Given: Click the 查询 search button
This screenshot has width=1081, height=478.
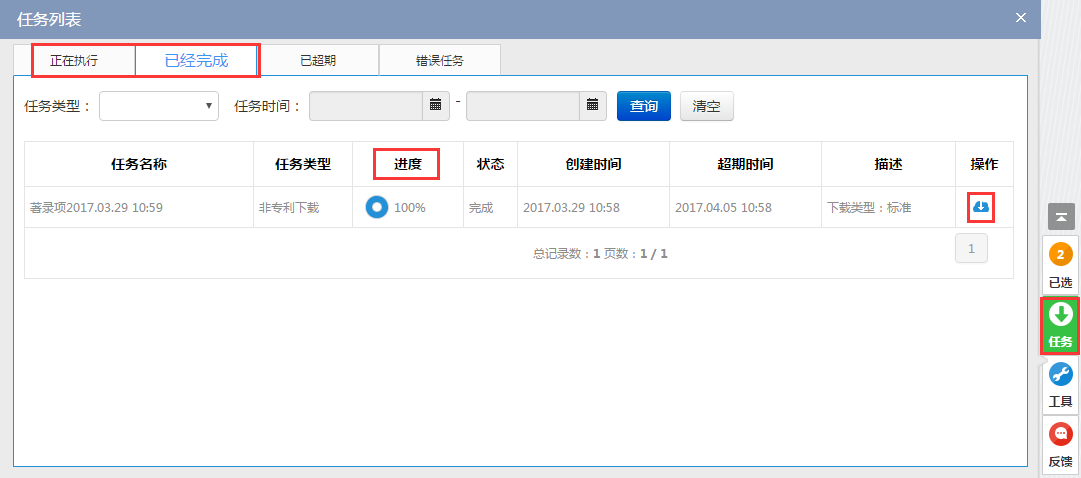Looking at the screenshot, I should [643, 106].
